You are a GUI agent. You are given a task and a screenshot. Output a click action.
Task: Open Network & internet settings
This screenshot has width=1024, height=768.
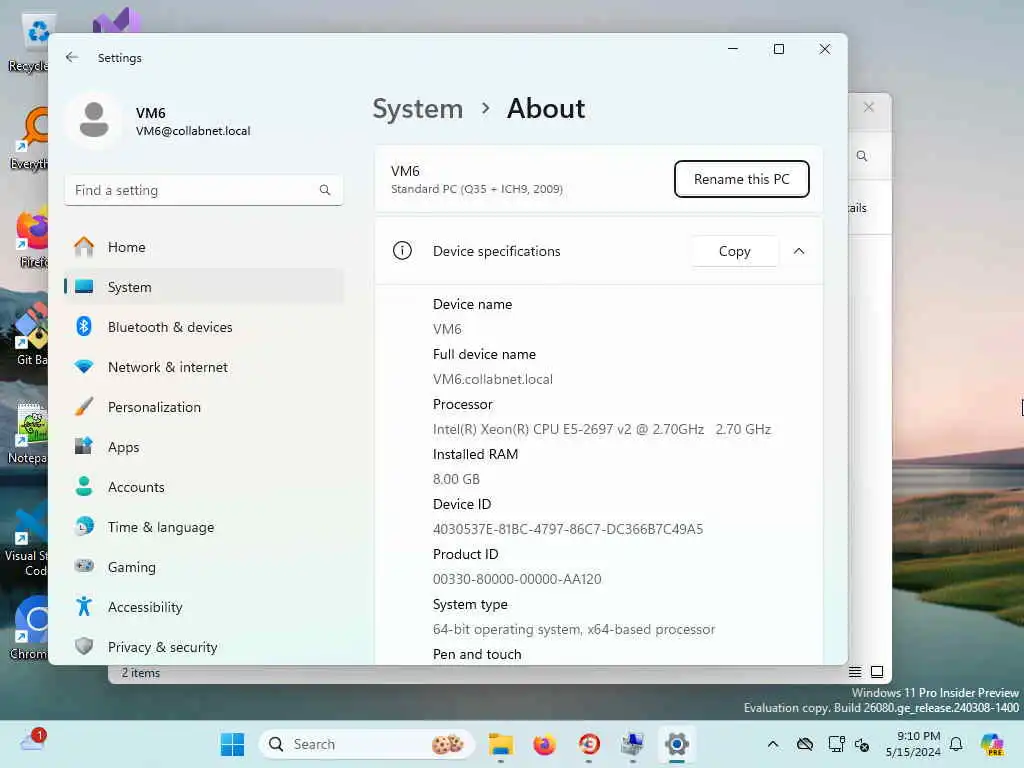203,367
